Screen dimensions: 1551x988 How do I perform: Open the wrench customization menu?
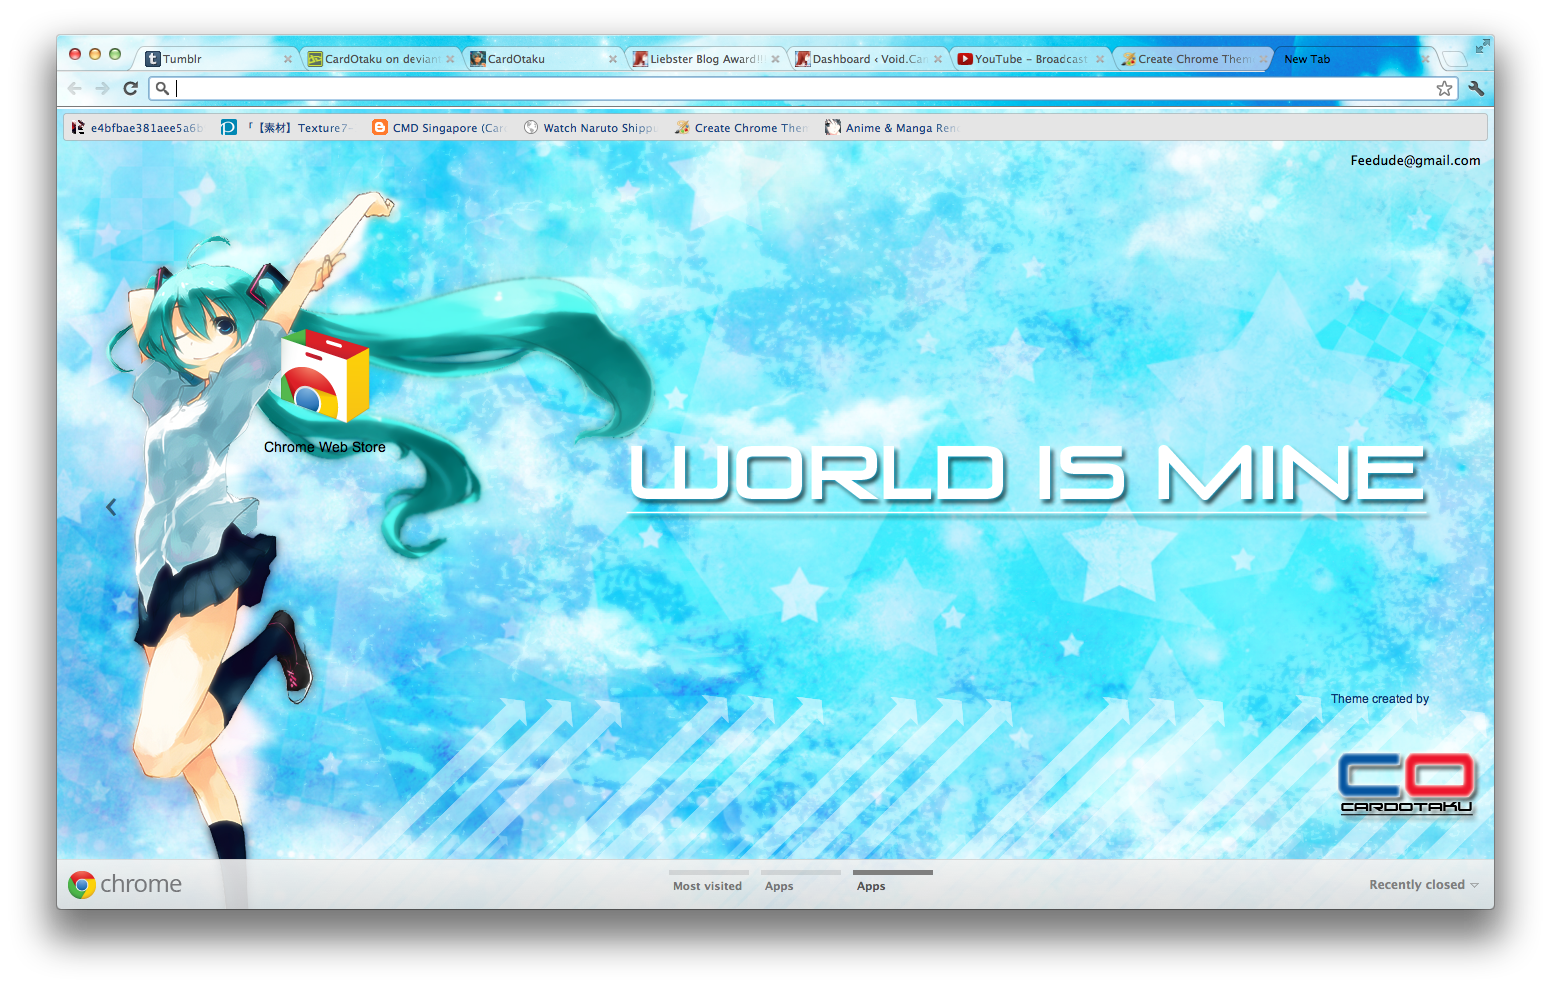pyautogui.click(x=1477, y=88)
